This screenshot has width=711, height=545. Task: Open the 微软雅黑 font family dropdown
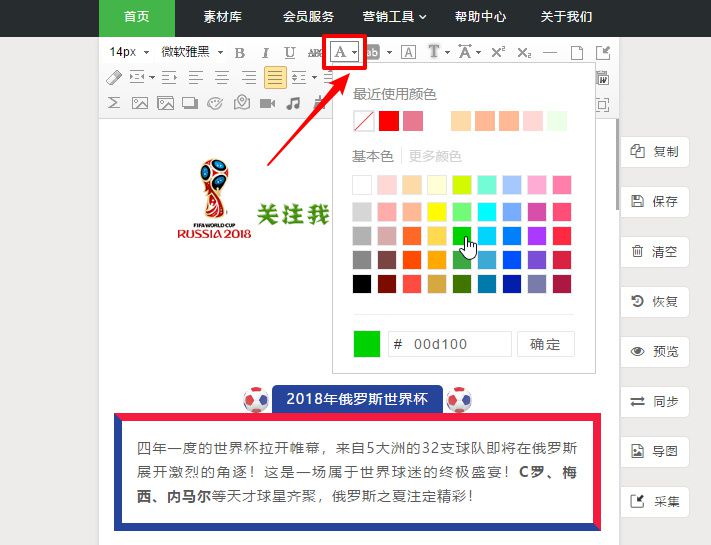point(192,52)
